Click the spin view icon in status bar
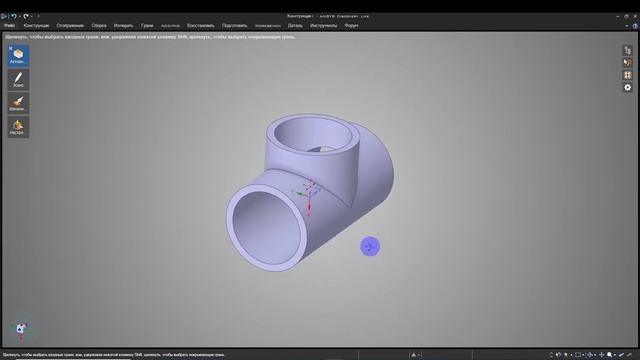The width and height of the screenshot is (640, 360). pyautogui.click(x=589, y=355)
